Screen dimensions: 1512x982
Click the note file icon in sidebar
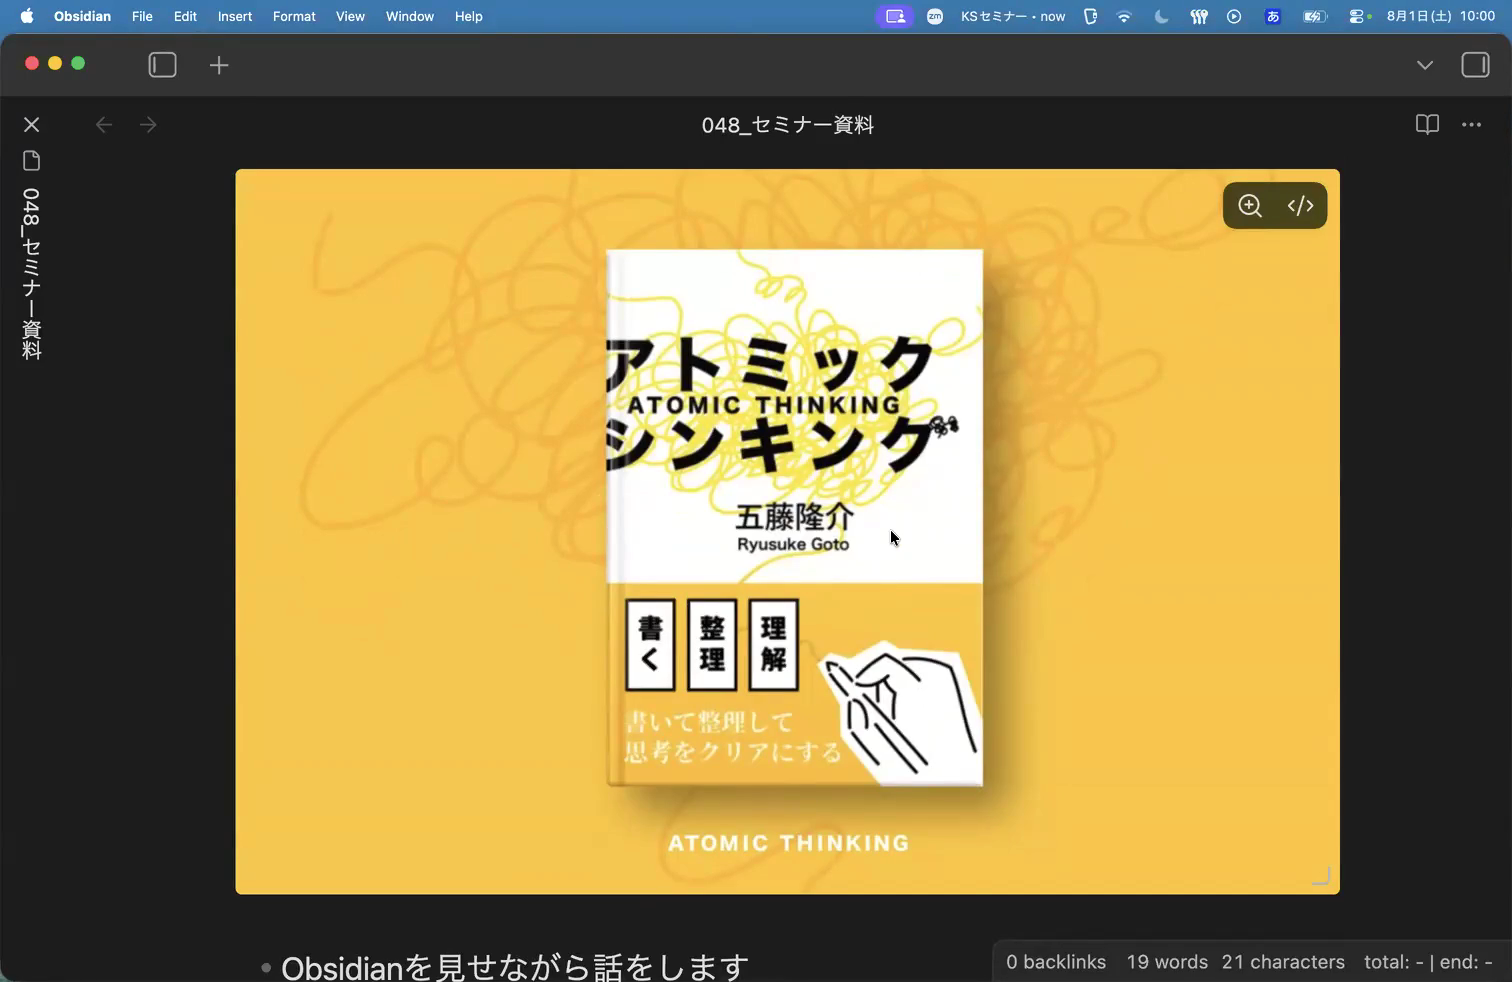(x=31, y=161)
